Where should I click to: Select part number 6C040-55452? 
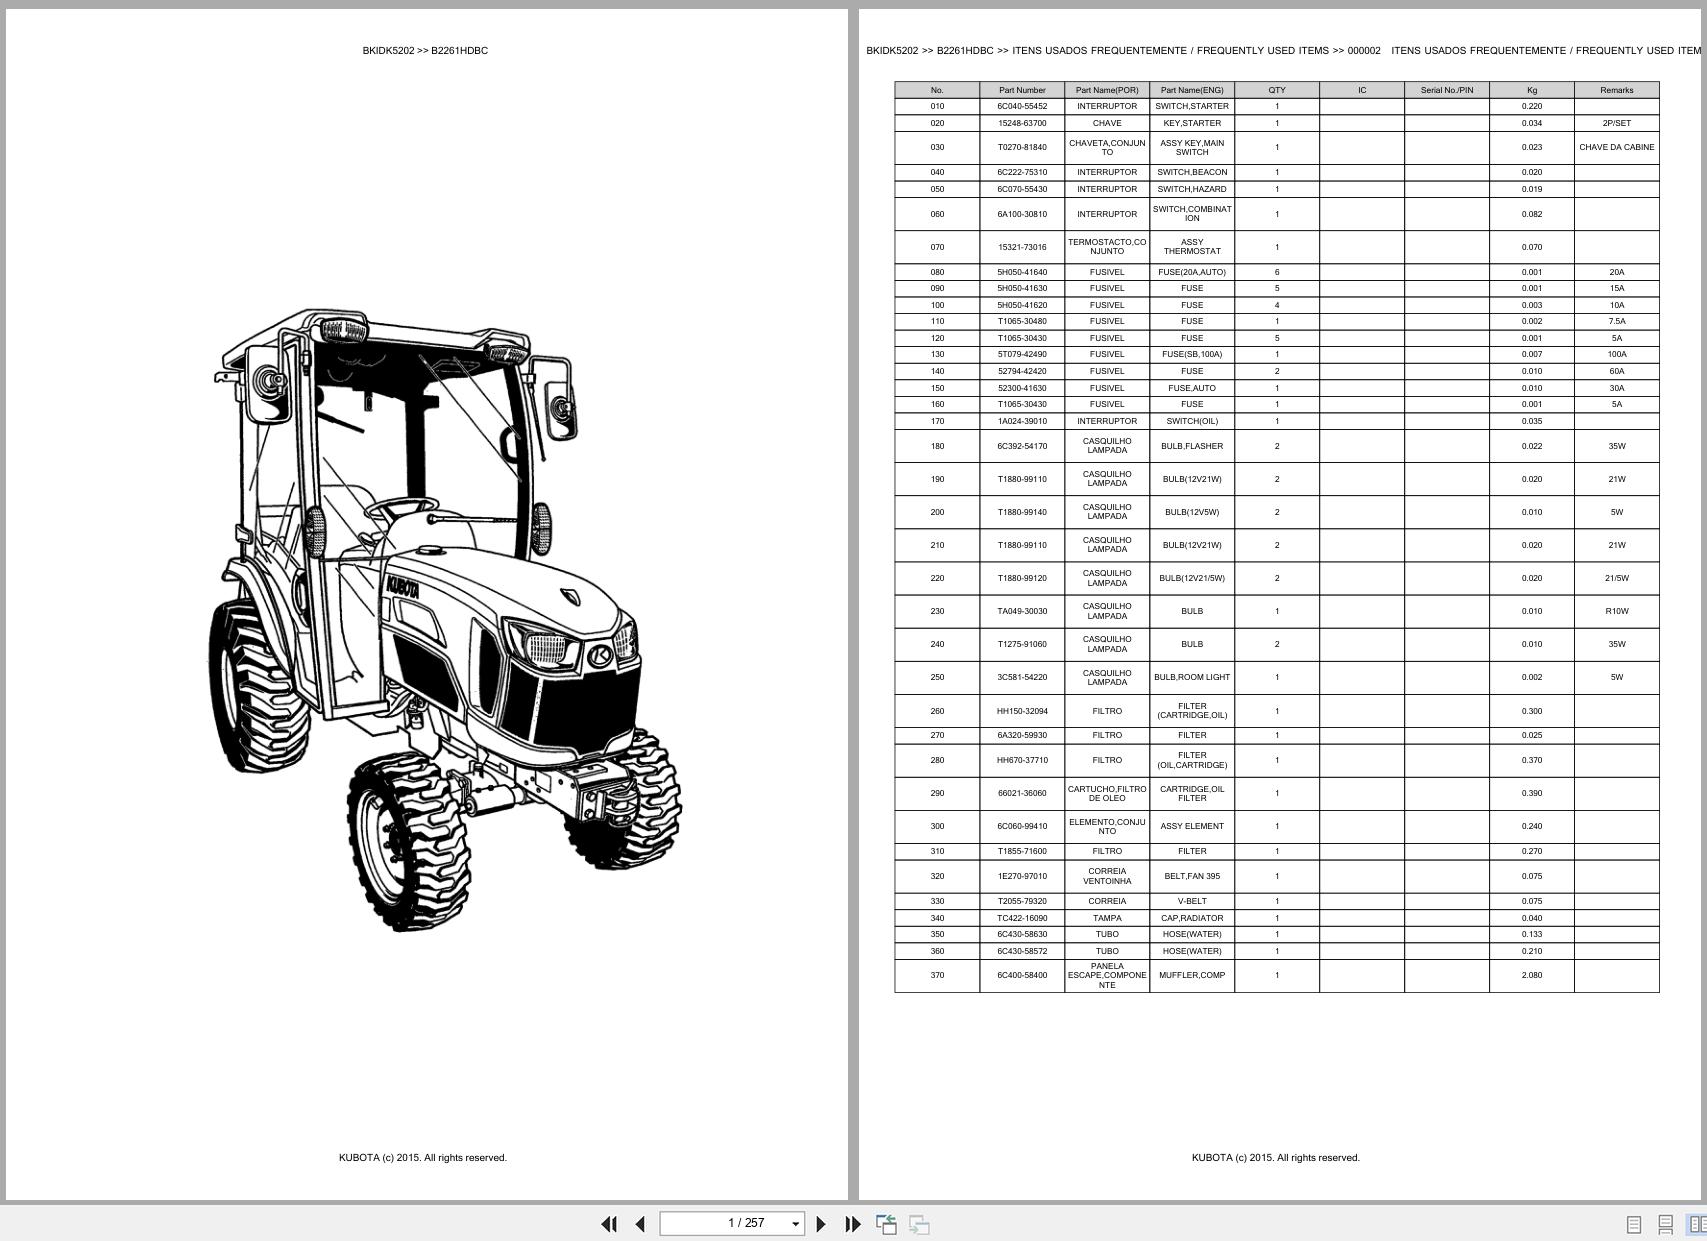pyautogui.click(x=1022, y=106)
